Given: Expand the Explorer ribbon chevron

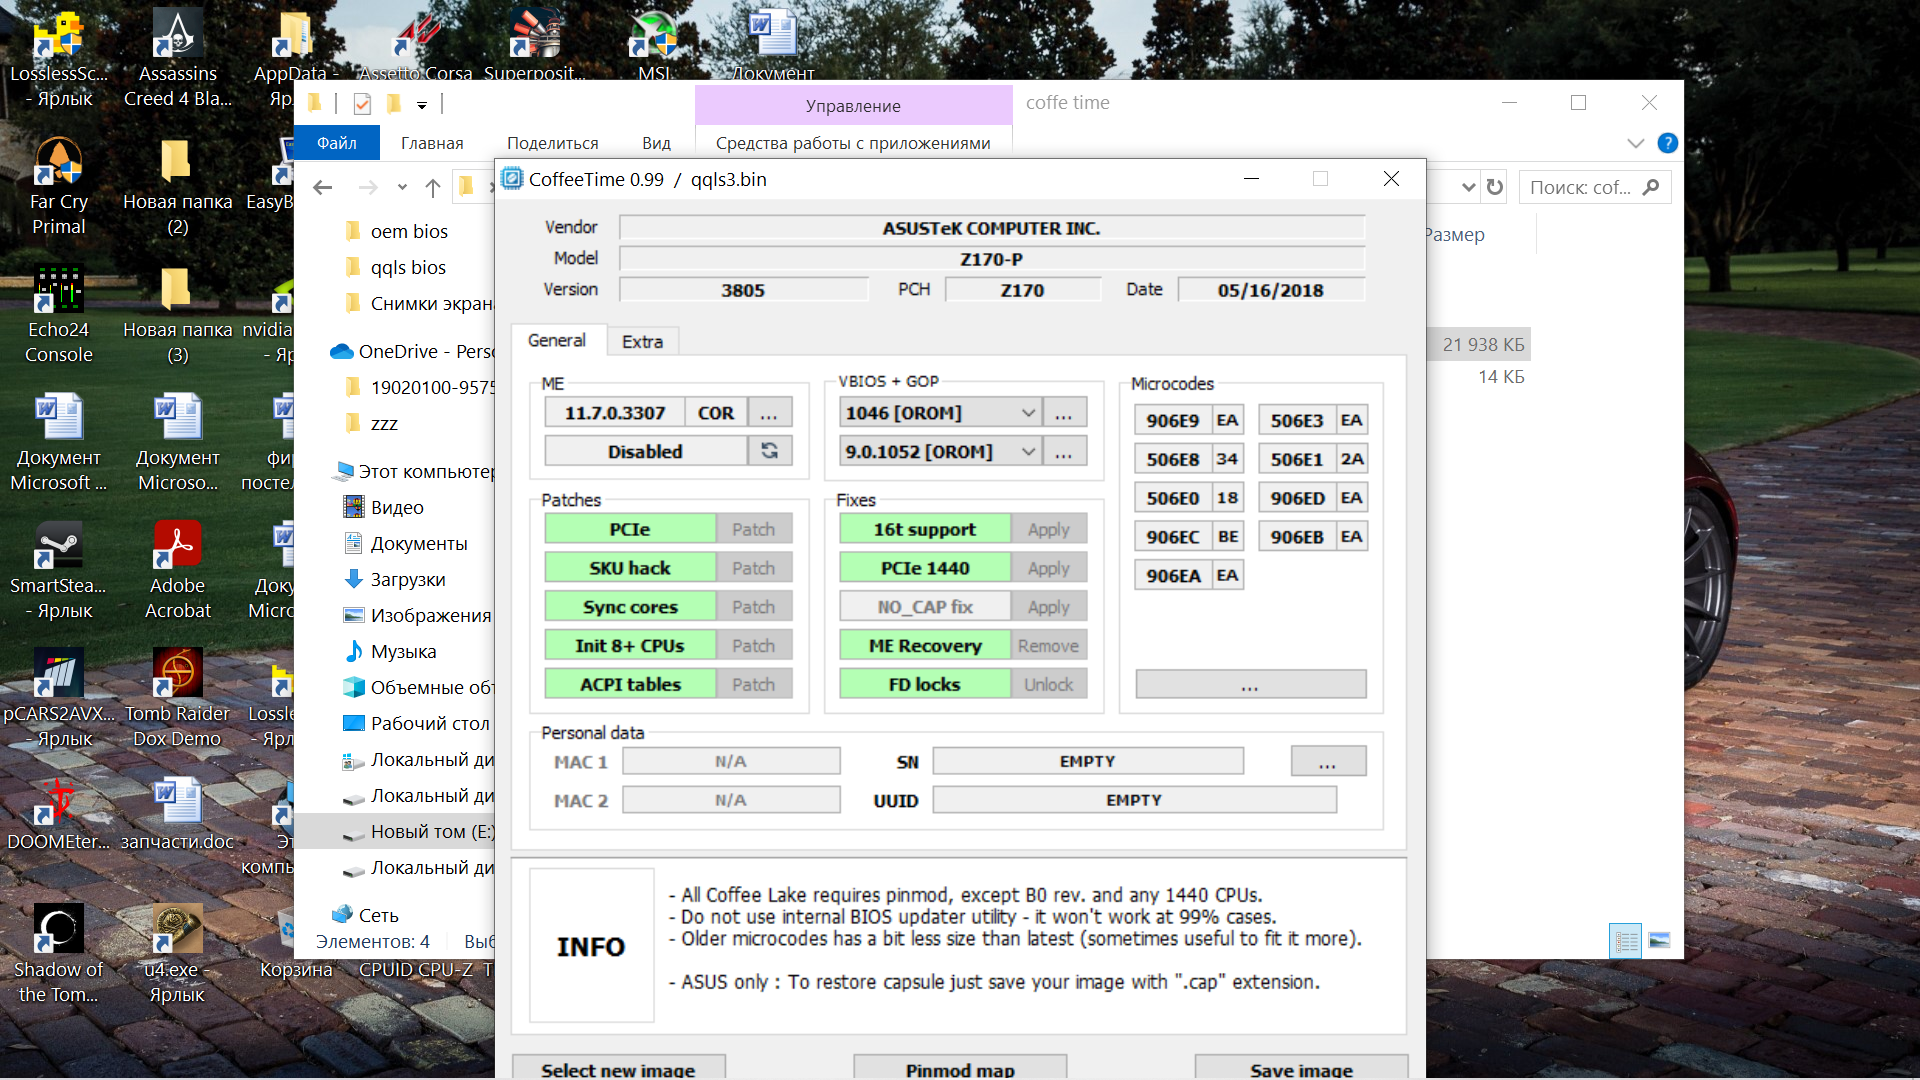Looking at the screenshot, I should coord(1635,143).
